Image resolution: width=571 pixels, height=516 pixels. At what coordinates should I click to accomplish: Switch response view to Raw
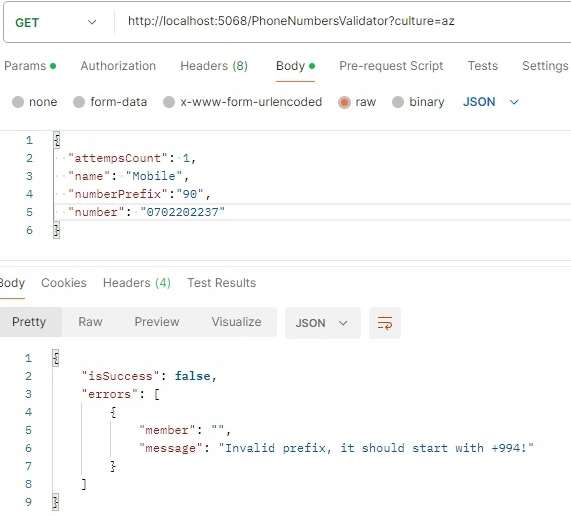(x=90, y=322)
